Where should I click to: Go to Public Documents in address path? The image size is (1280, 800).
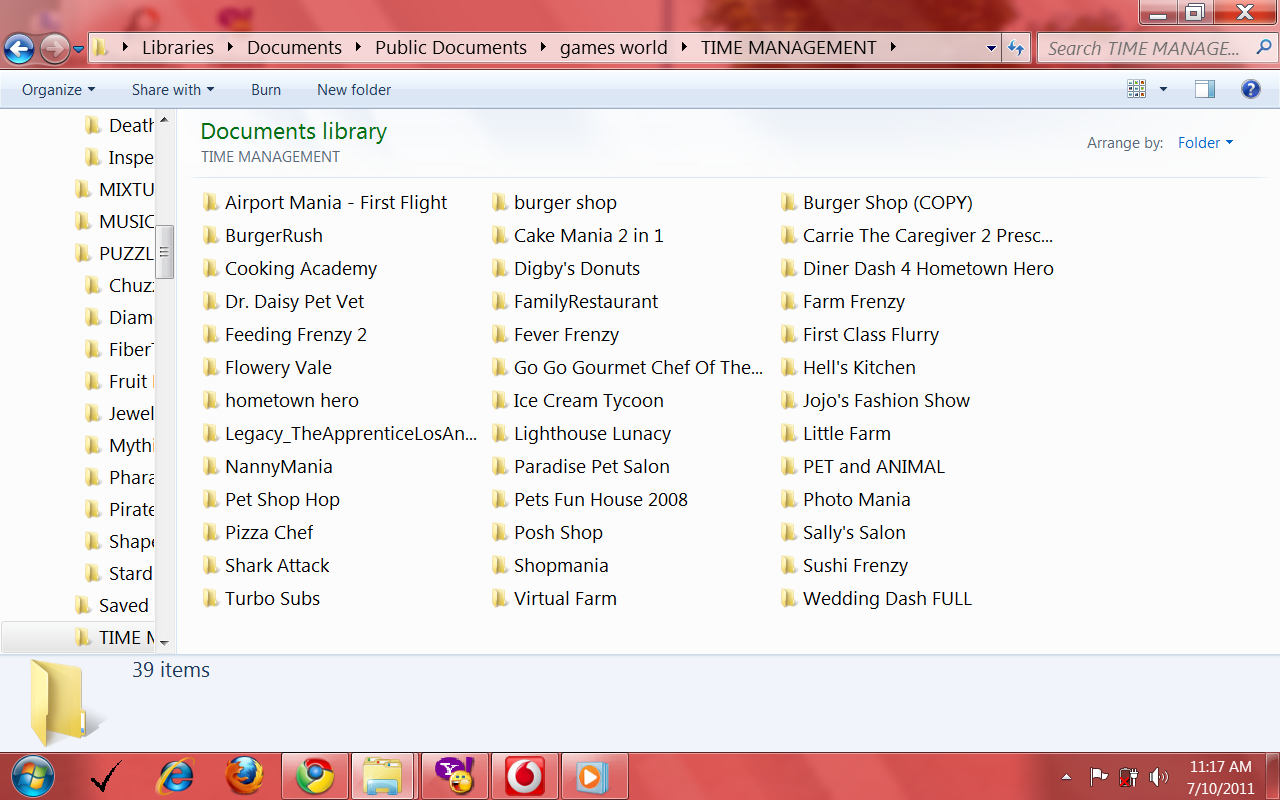[451, 47]
